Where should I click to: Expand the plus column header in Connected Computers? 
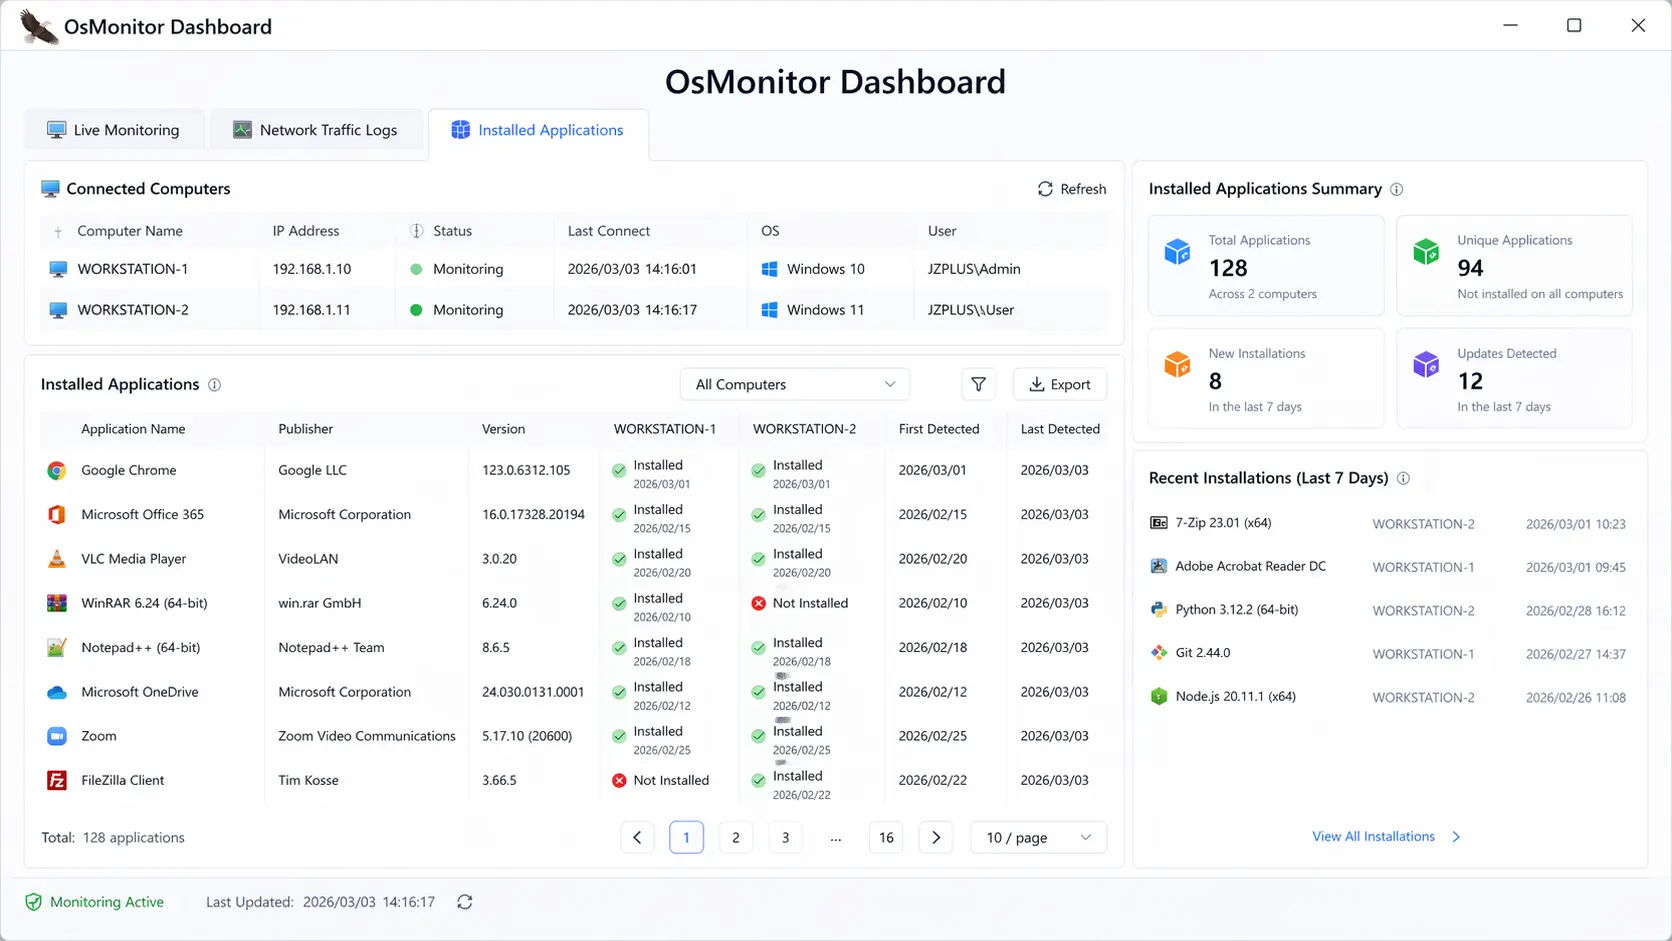click(58, 232)
